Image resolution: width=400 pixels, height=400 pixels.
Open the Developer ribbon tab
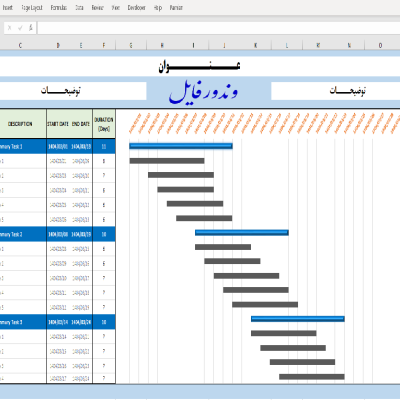click(x=137, y=7)
